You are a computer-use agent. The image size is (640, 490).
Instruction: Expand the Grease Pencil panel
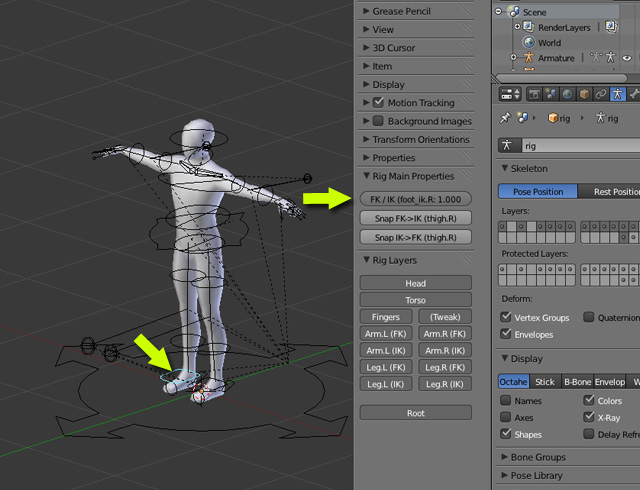coord(416,11)
